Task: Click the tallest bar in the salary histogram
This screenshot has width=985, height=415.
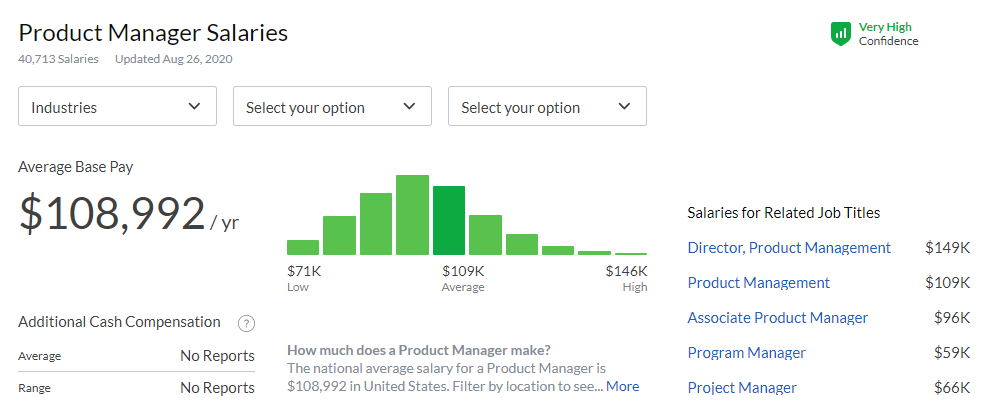Action: [412, 215]
